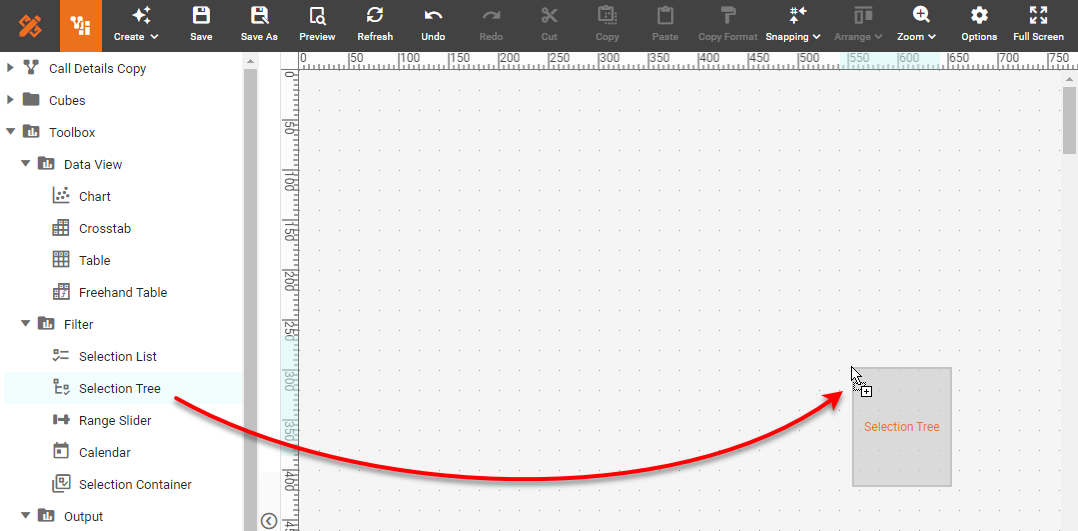Viewport: 1078px width, 531px height.
Task: Click Save As in toolbar
Action: [259, 25]
